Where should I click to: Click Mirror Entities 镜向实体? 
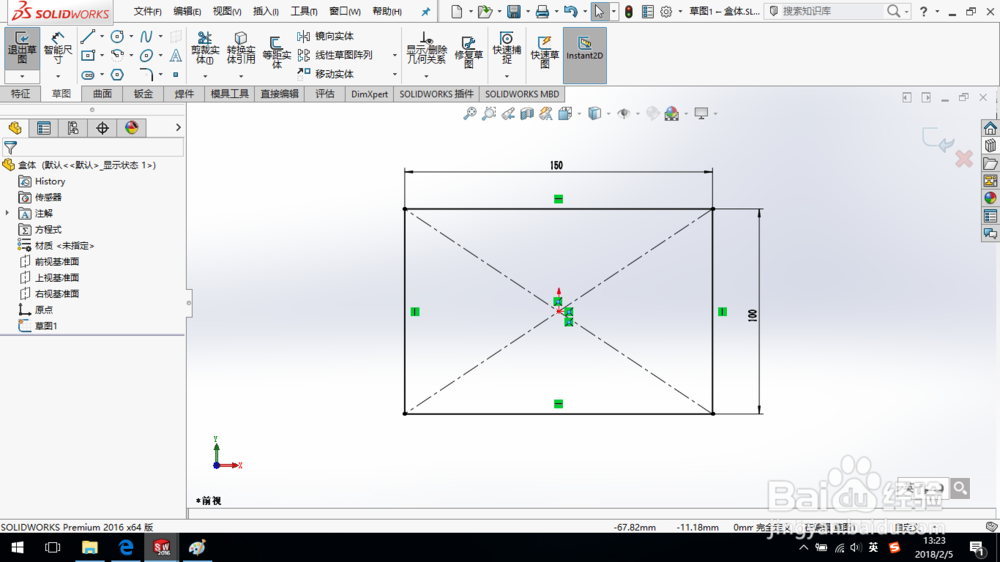click(326, 36)
